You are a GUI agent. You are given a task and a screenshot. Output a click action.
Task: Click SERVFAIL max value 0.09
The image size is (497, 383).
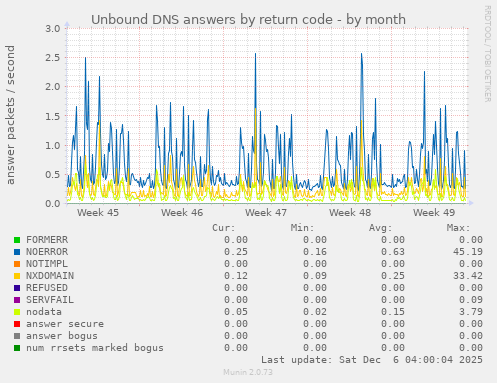click(471, 300)
